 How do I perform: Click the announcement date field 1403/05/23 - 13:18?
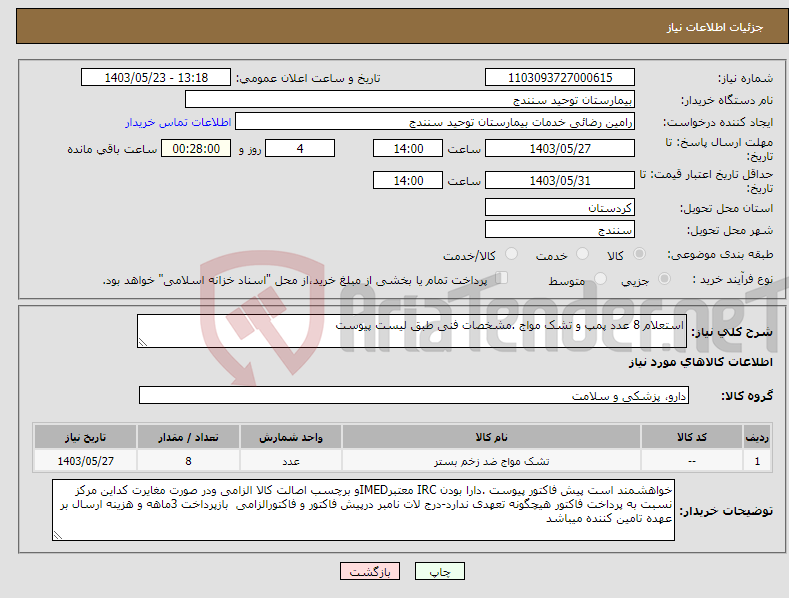point(155,78)
